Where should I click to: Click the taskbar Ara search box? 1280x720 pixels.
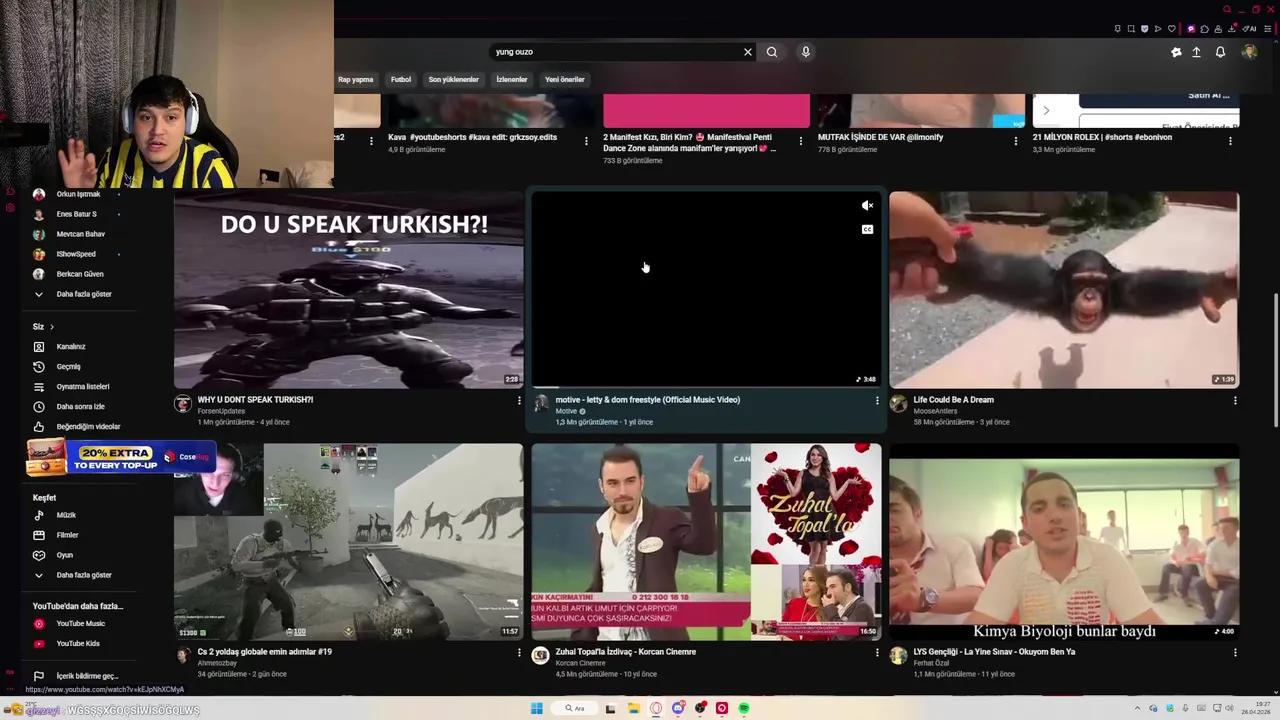tap(574, 708)
